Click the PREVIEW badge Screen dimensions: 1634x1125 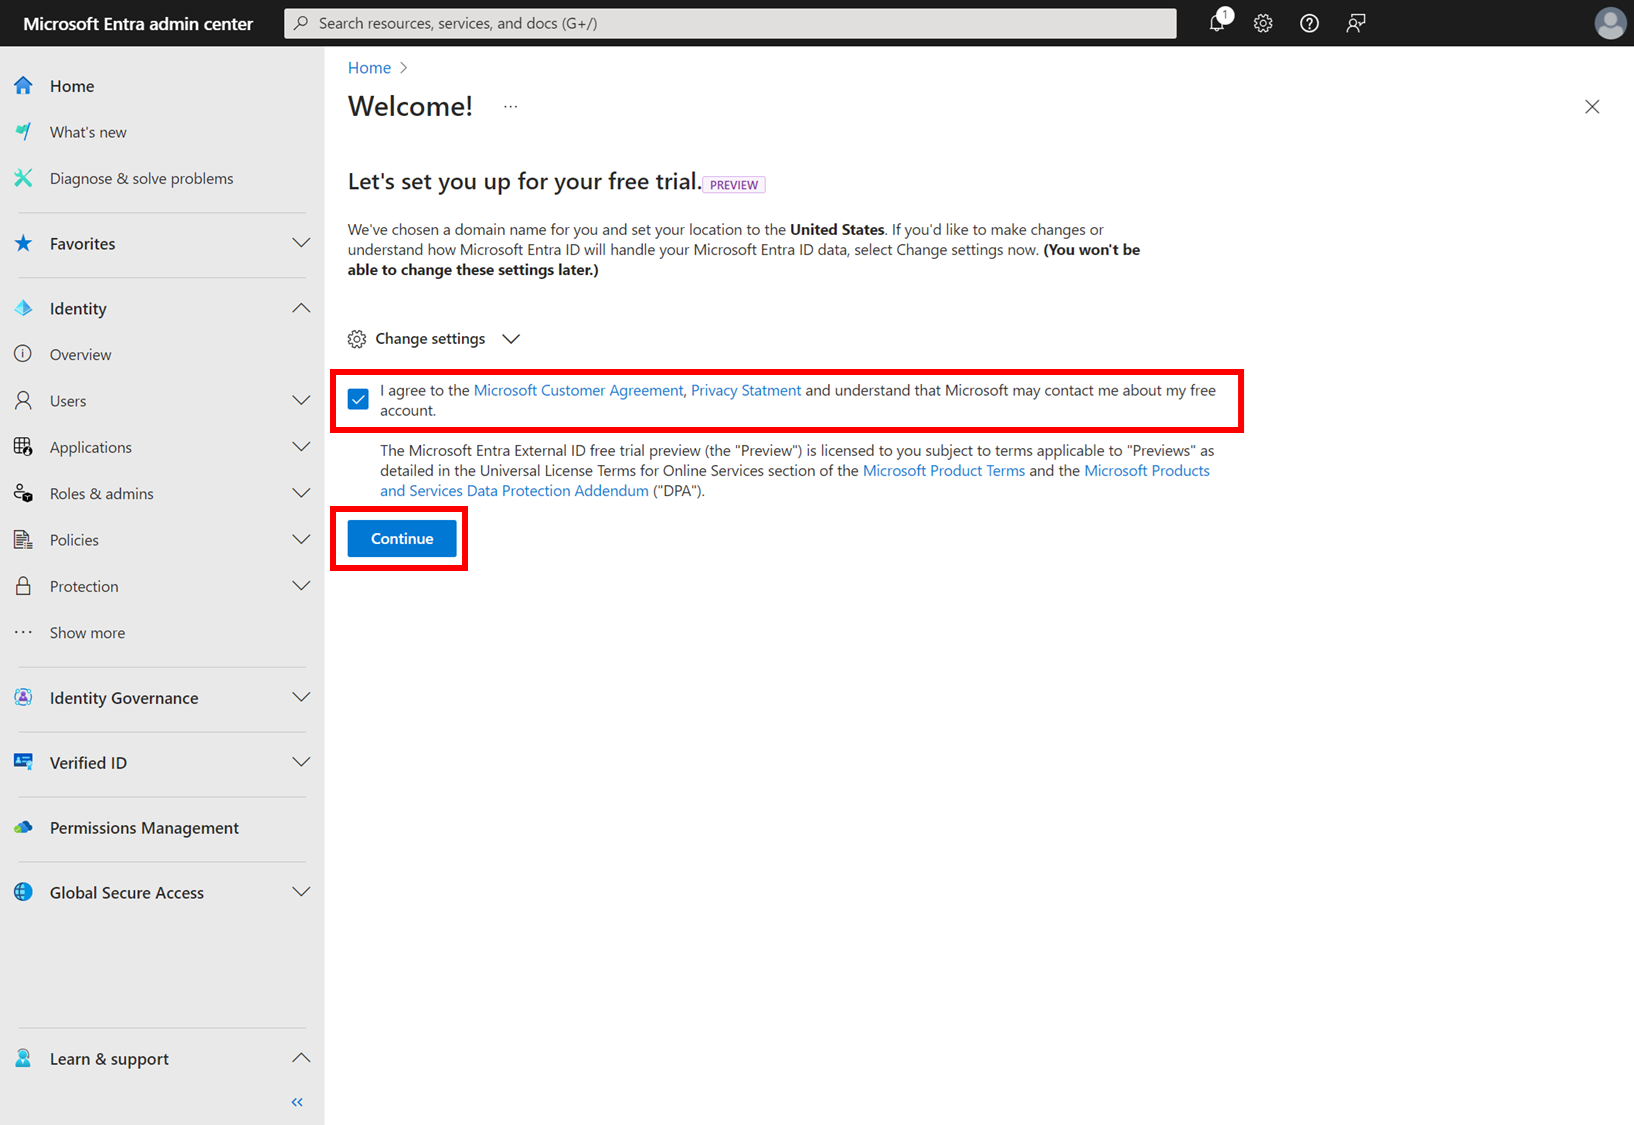(734, 184)
